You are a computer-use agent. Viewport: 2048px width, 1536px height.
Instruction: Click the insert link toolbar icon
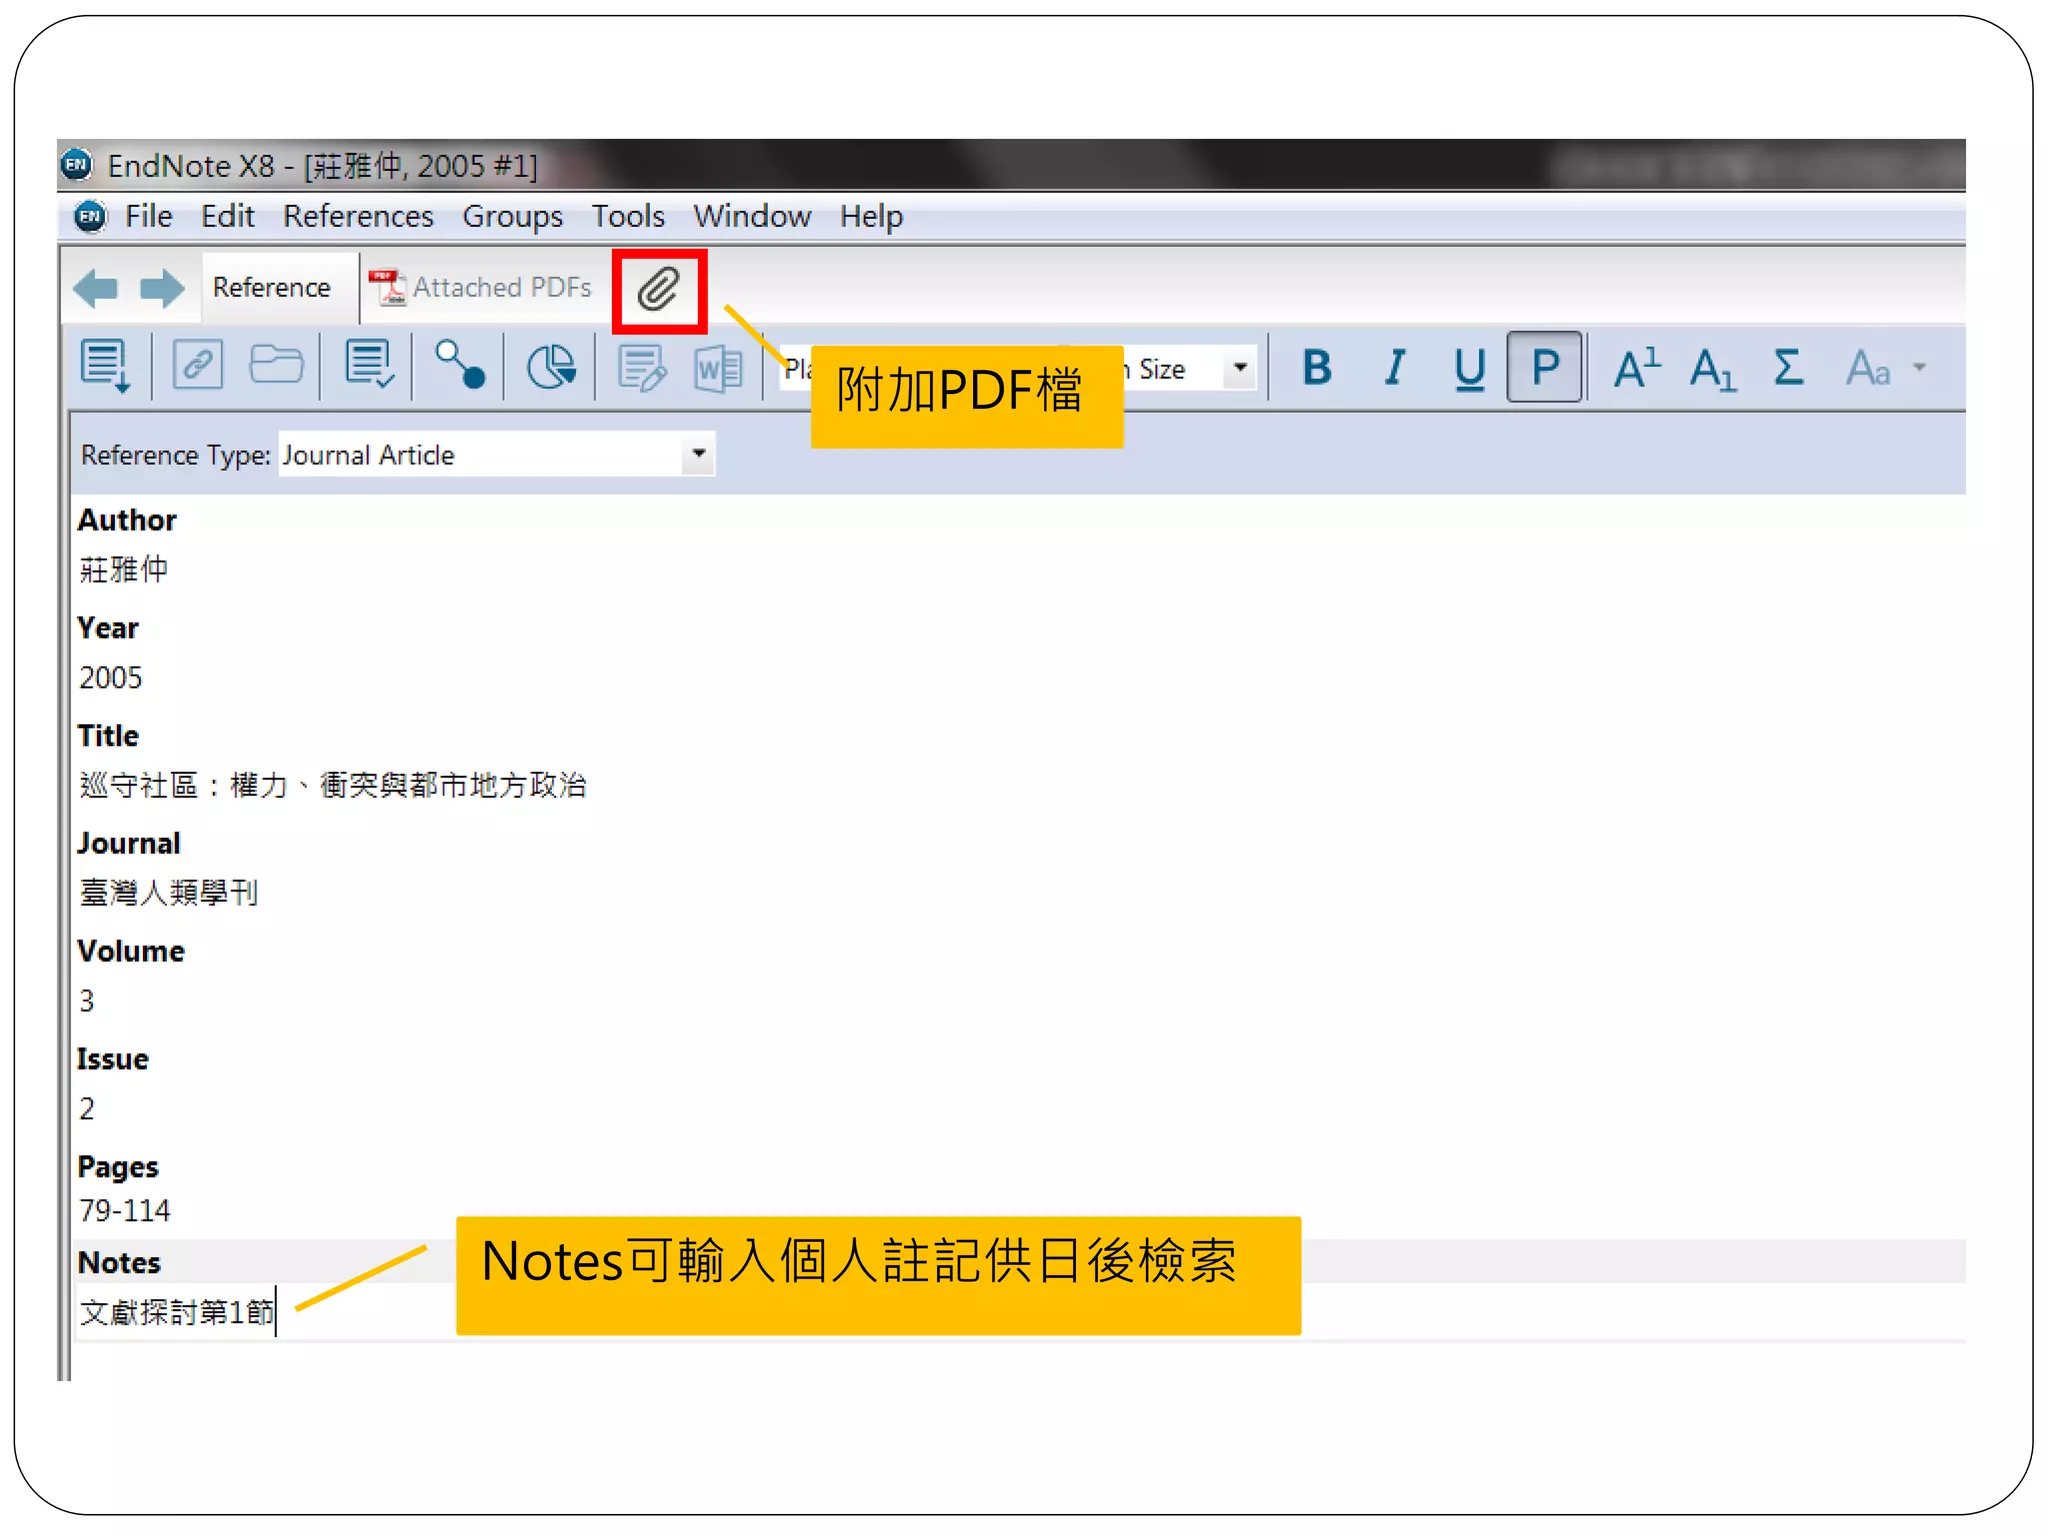197,365
